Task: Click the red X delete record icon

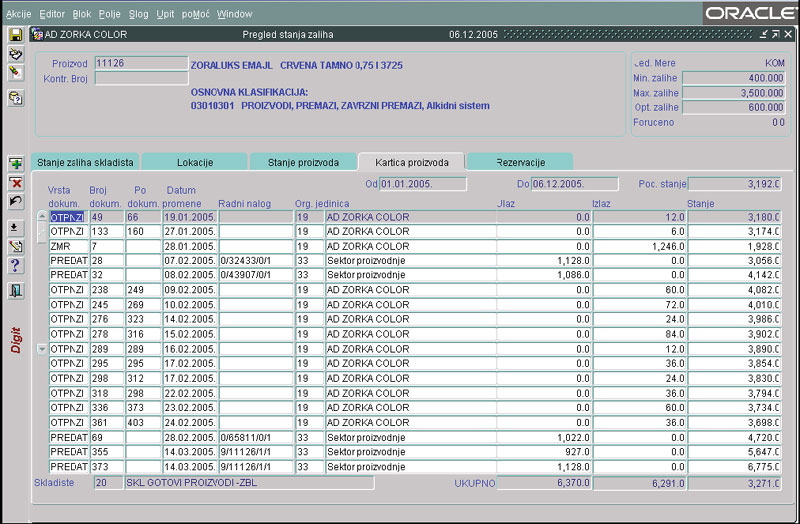Action: [16, 183]
